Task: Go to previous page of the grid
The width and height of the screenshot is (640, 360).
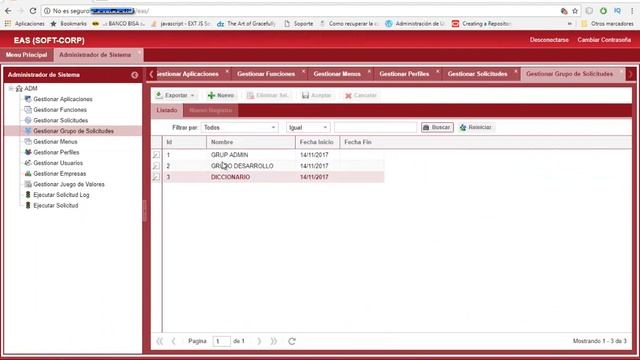Action: point(173,341)
